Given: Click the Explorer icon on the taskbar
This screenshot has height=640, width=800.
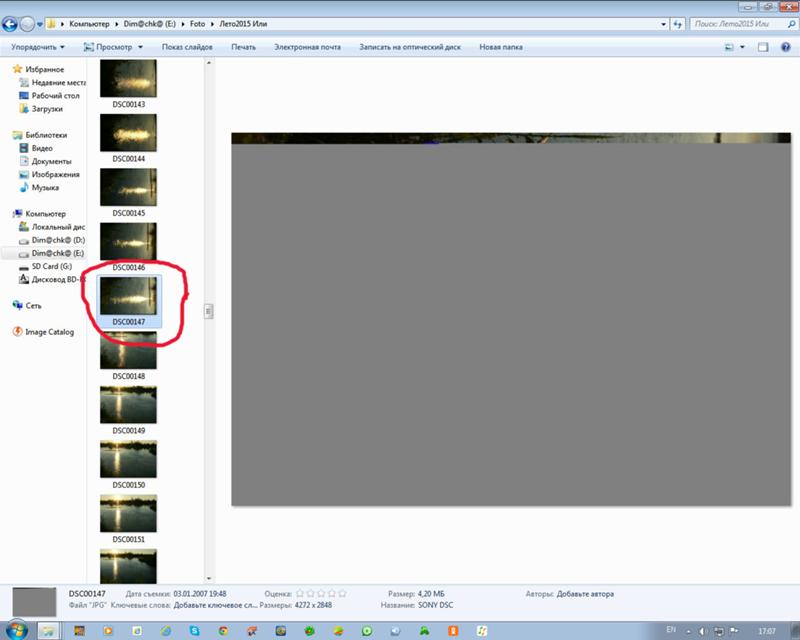Looking at the screenshot, I should point(48,631).
